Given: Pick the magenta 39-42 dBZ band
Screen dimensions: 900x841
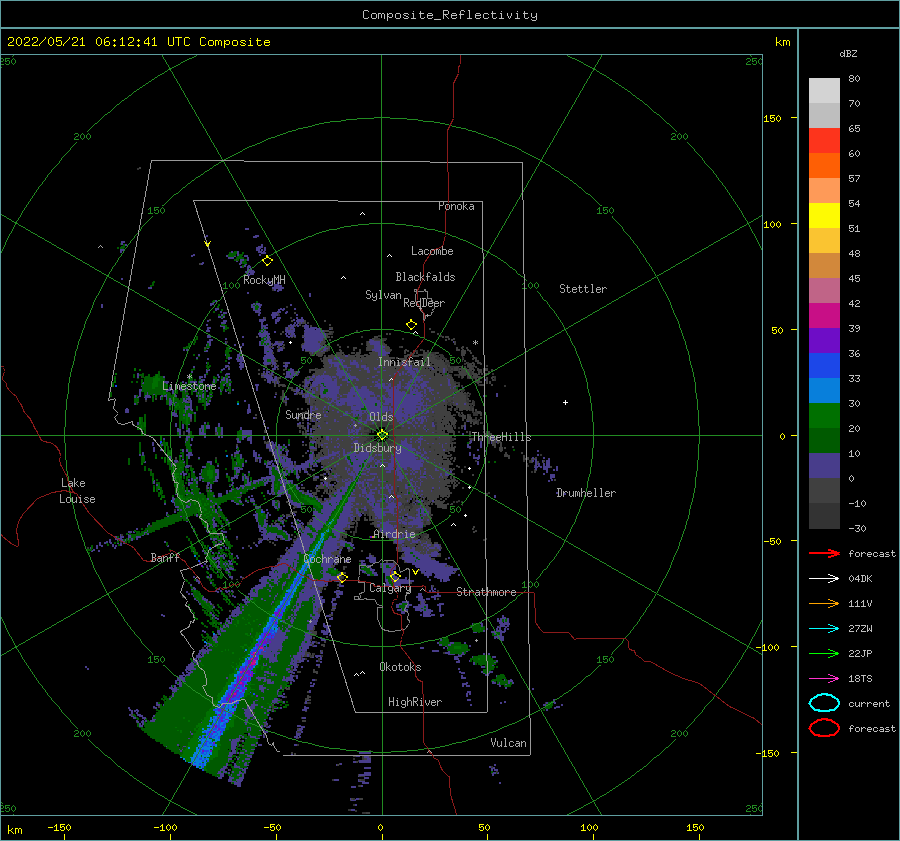Looking at the screenshot, I should coord(824,315).
